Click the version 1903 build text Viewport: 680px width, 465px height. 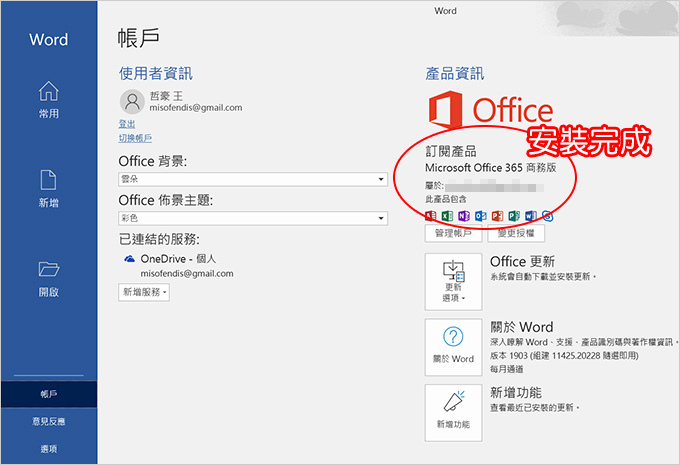564,356
